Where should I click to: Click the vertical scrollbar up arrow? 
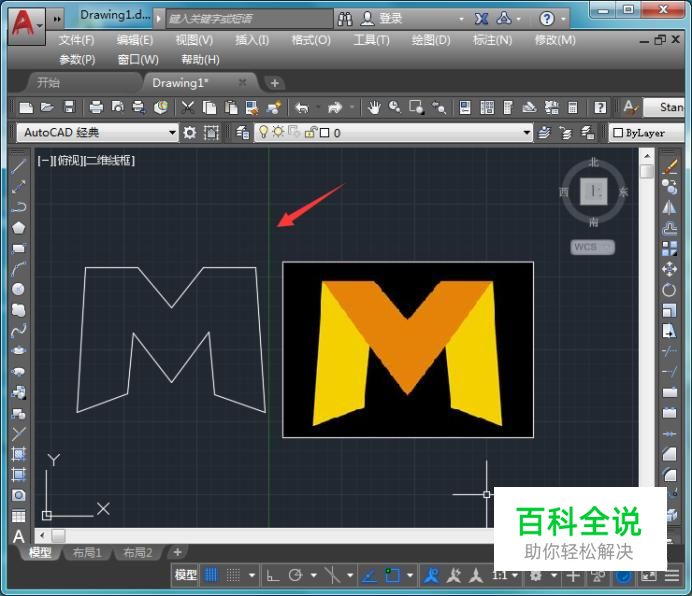pyautogui.click(x=647, y=156)
